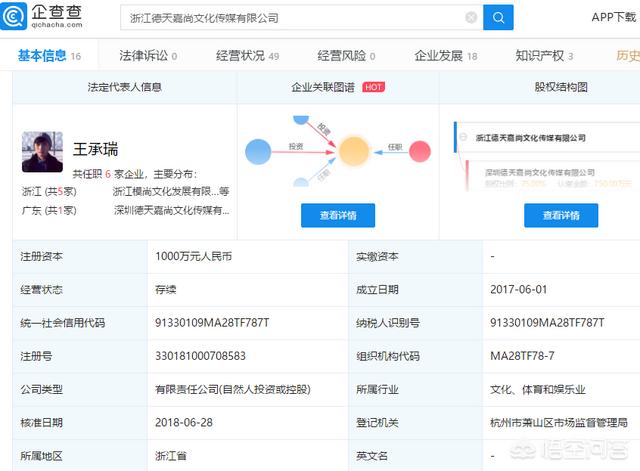Click the 股权结构图 header
Image resolution: width=640 pixels, height=471 pixels.
point(561,87)
